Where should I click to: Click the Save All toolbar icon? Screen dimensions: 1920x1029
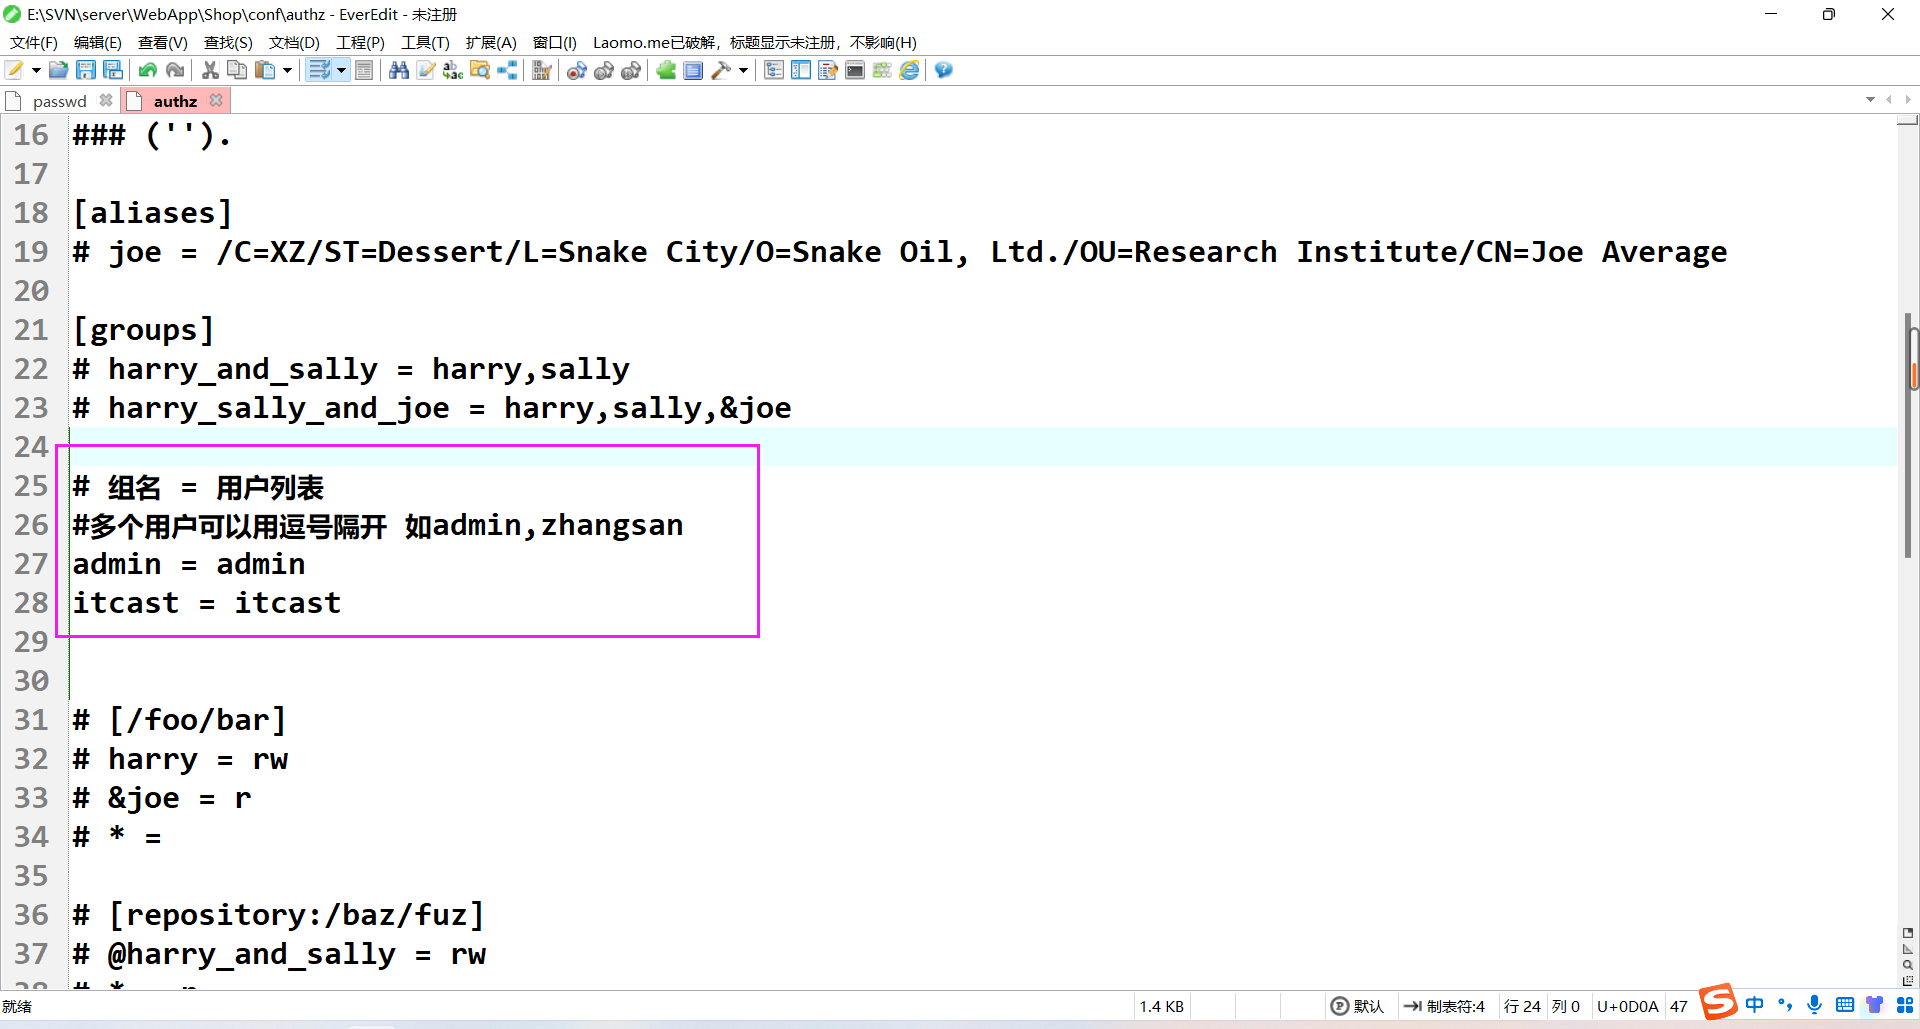(113, 70)
